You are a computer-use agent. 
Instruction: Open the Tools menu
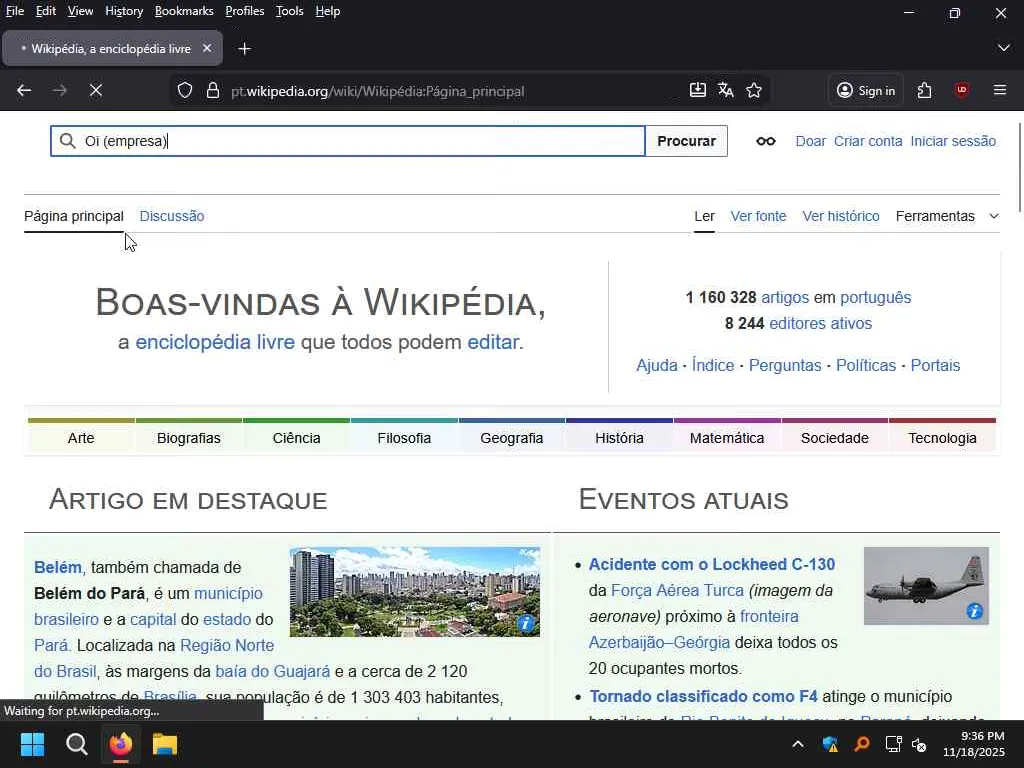[x=289, y=11]
